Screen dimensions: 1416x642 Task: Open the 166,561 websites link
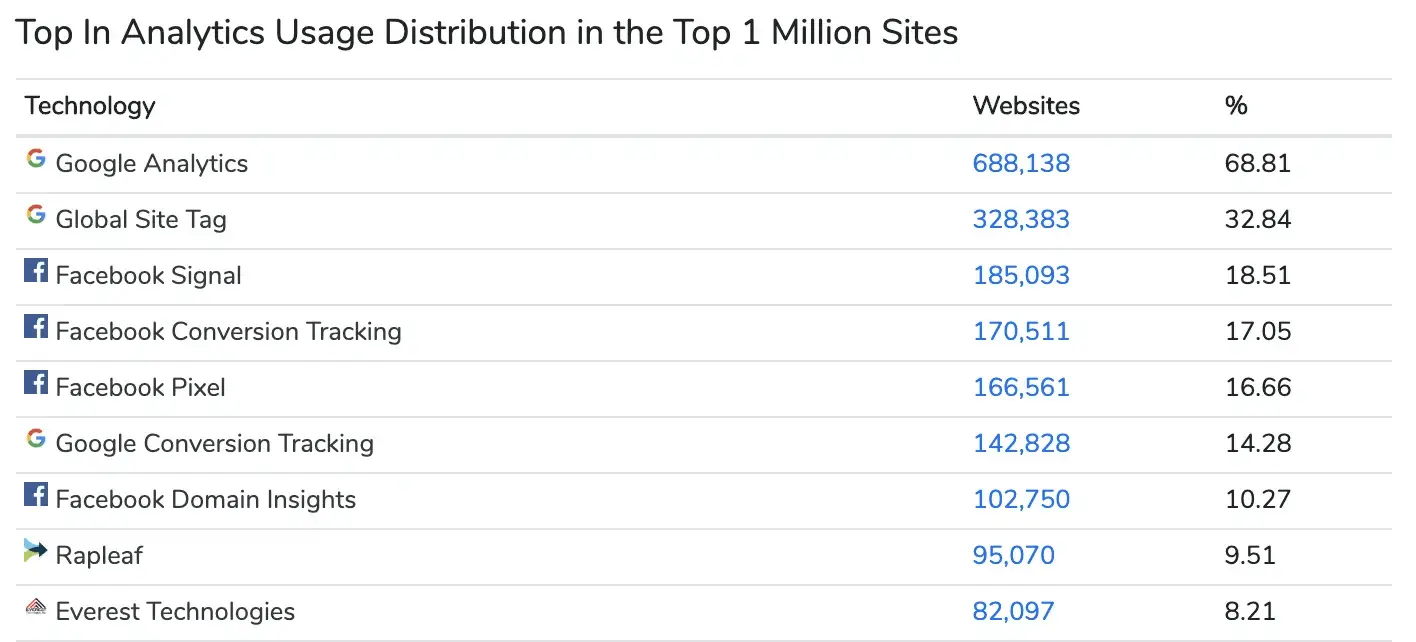coord(1021,387)
